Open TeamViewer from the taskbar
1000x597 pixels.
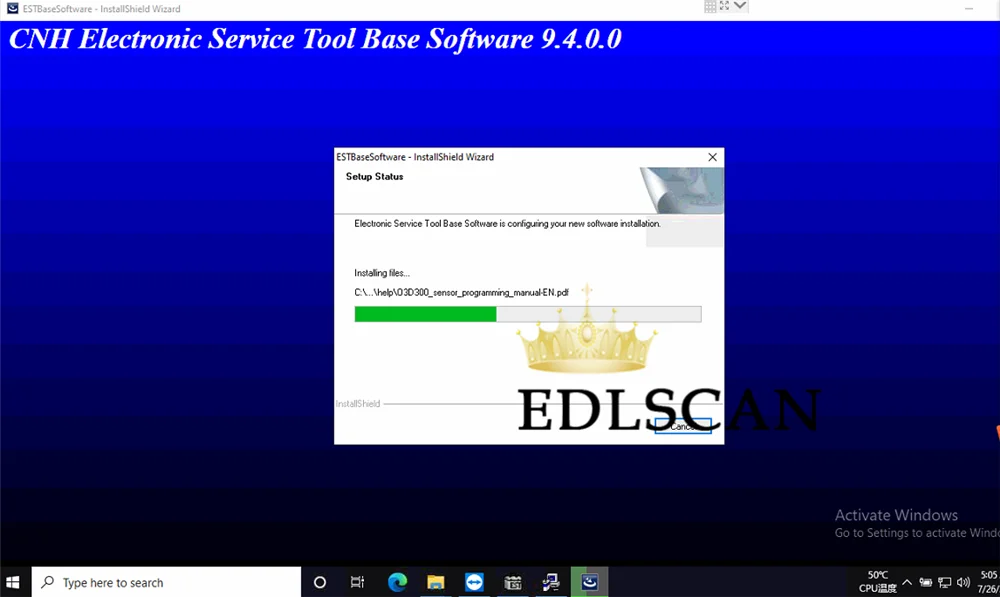click(x=474, y=582)
